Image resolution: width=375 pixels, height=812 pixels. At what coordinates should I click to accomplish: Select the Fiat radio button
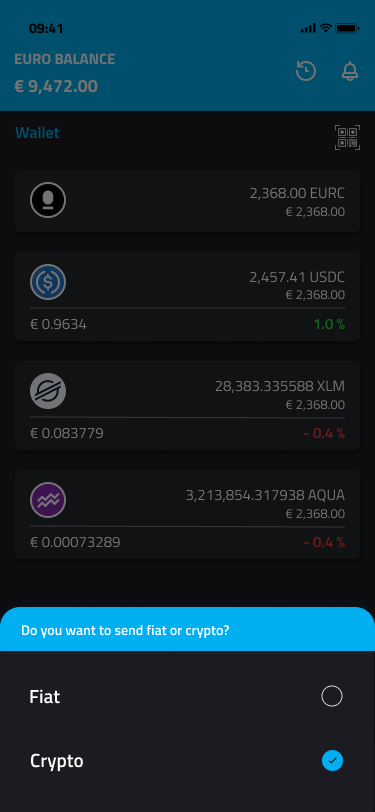click(332, 696)
